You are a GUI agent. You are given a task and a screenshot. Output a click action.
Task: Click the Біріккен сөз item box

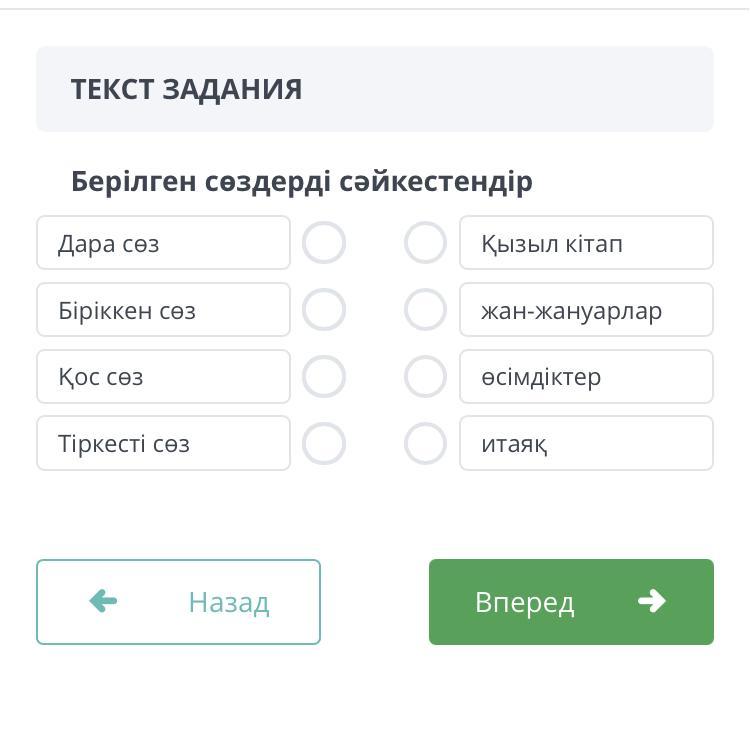tap(163, 310)
